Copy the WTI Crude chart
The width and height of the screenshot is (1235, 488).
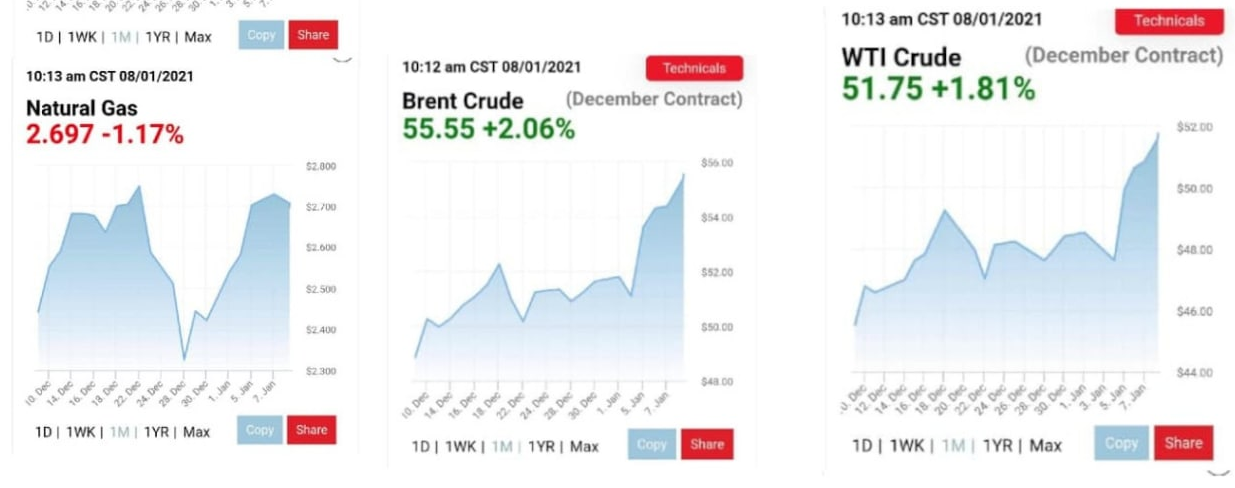pos(1121,443)
